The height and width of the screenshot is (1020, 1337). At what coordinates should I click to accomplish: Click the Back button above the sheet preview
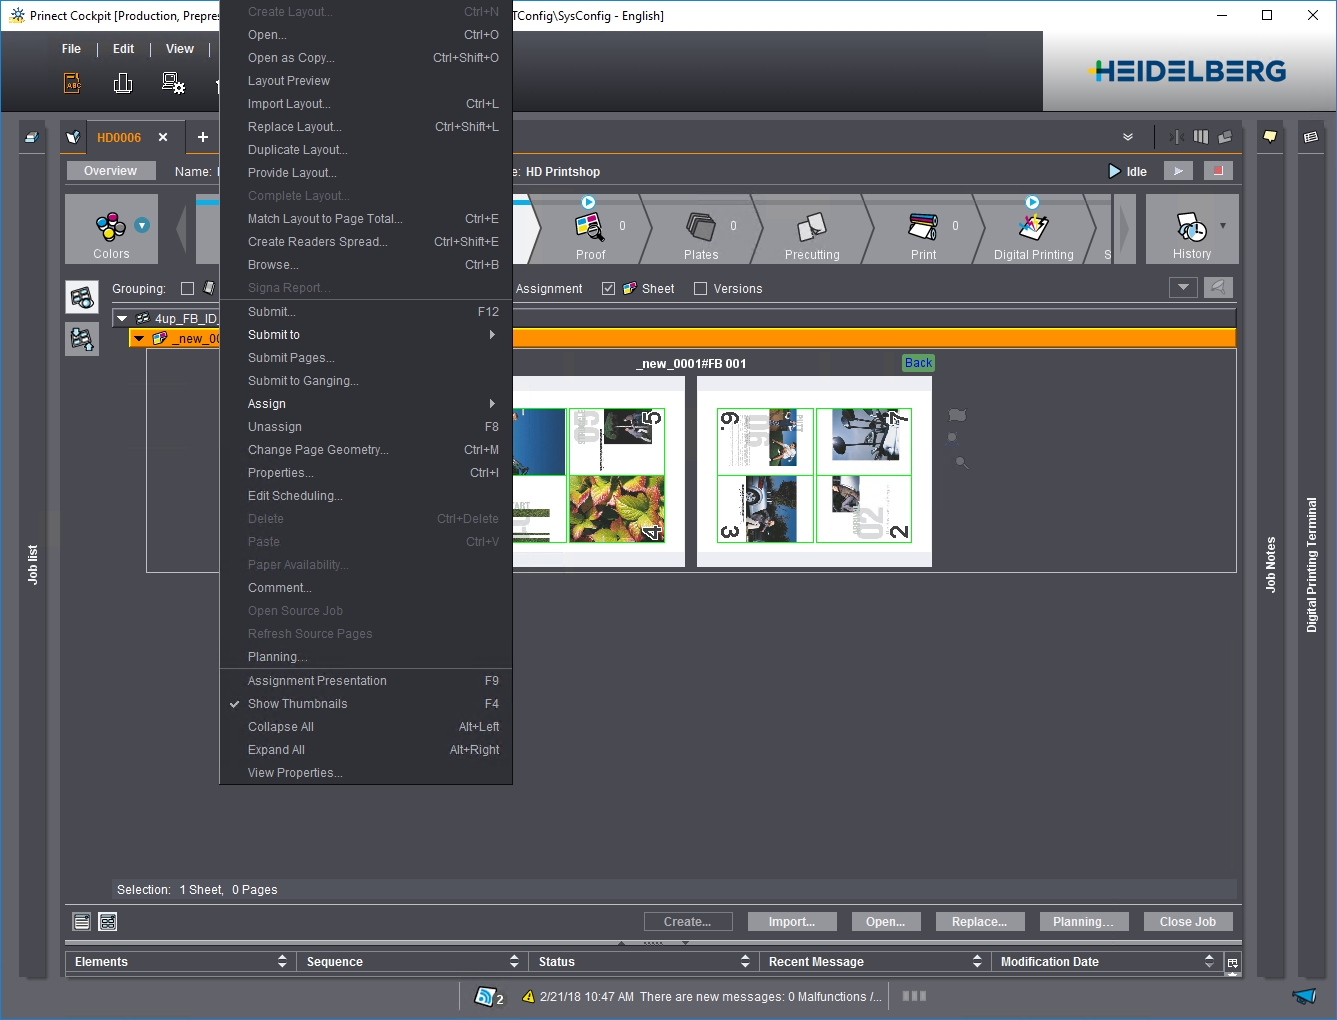point(917,362)
